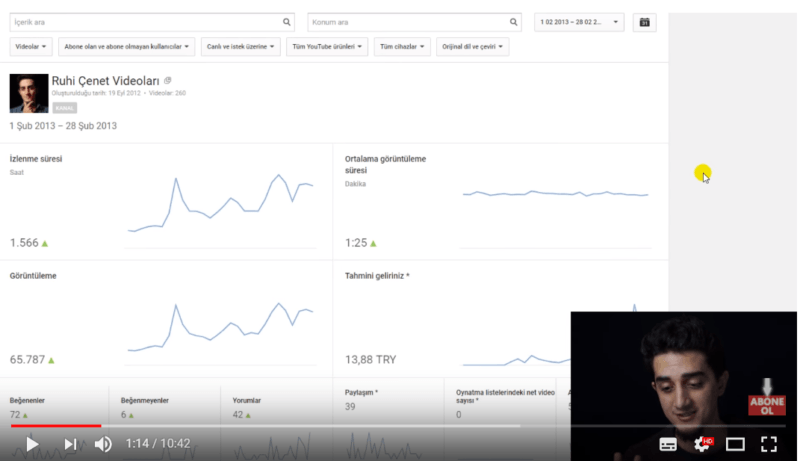Open the Tüm YouTube ürünleri filter
The width and height of the screenshot is (800, 461).
click(326, 46)
